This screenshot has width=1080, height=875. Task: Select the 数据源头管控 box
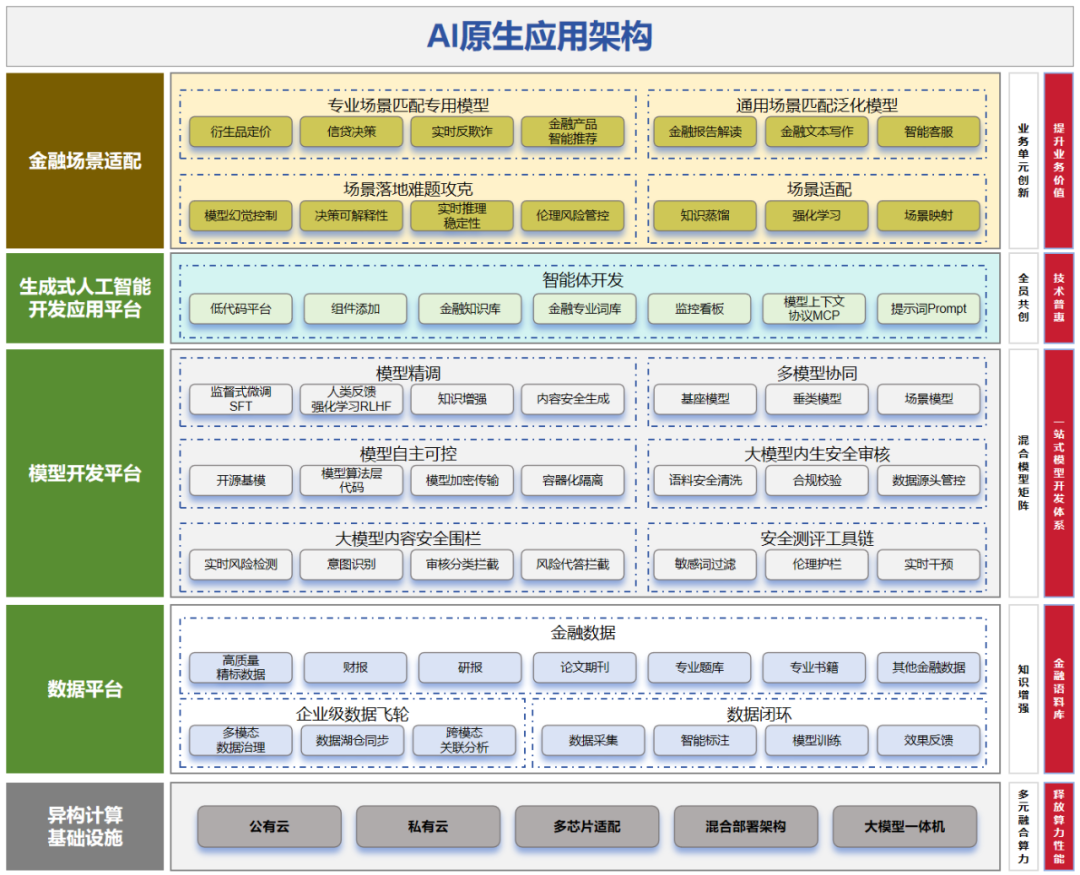click(x=928, y=480)
